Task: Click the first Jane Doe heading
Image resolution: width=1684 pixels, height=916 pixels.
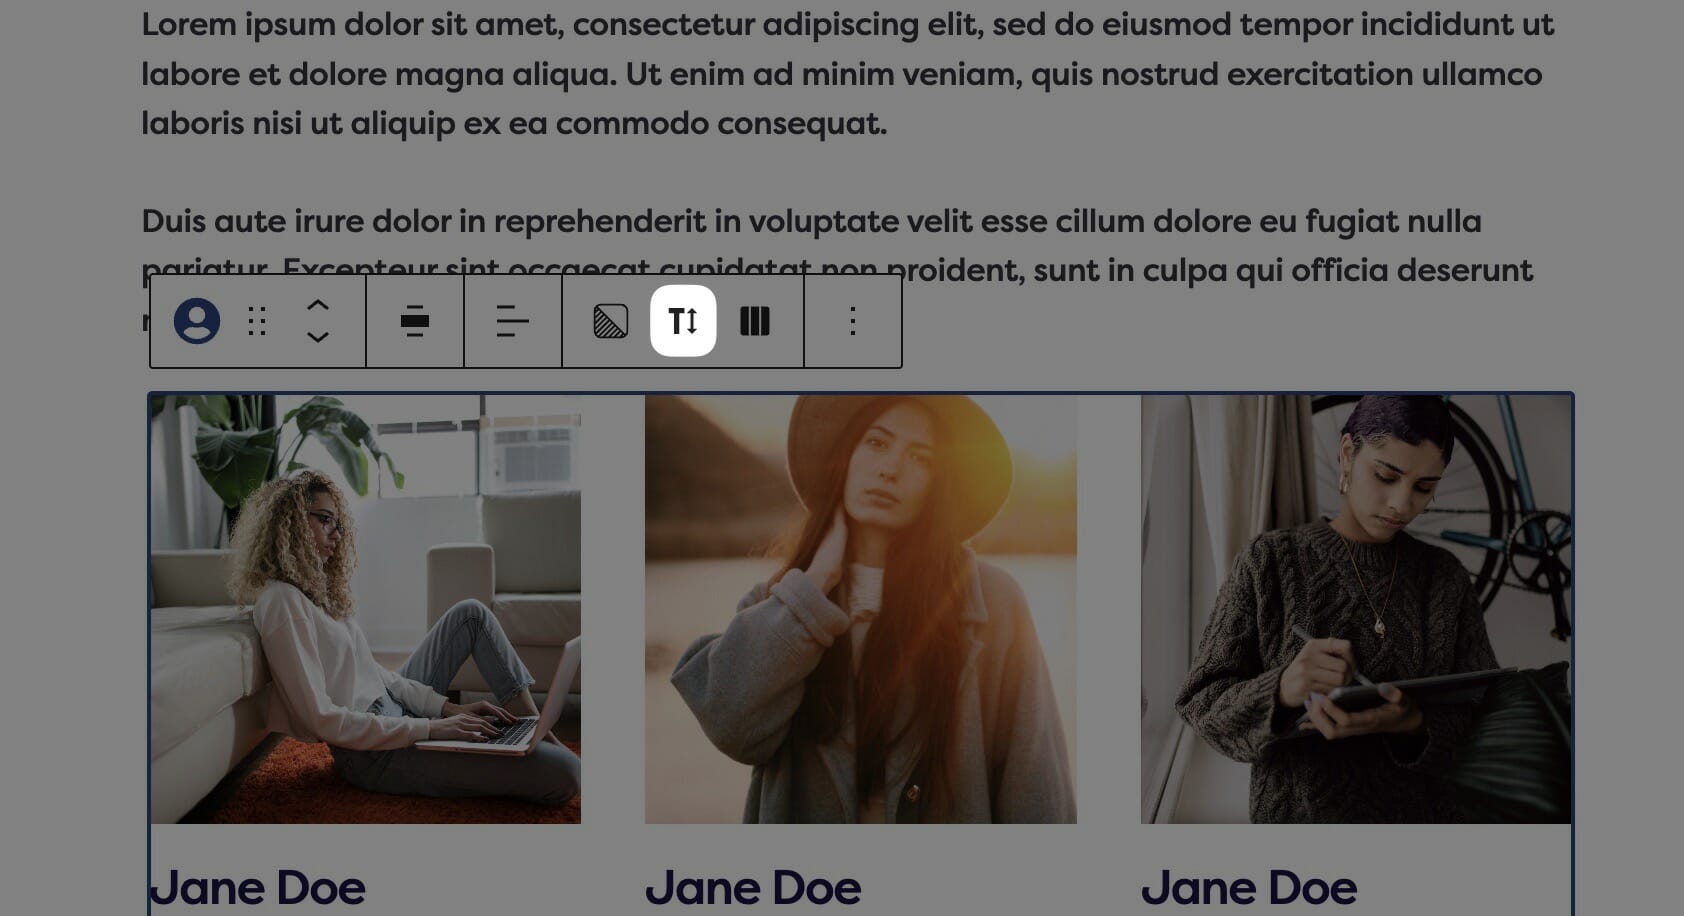Action: (258, 888)
